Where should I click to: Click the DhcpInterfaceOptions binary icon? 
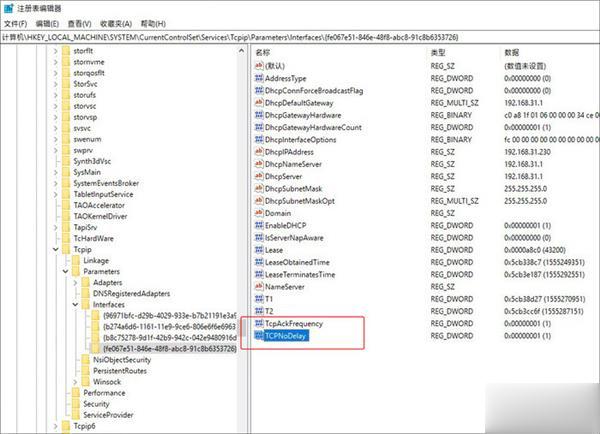click(x=259, y=139)
